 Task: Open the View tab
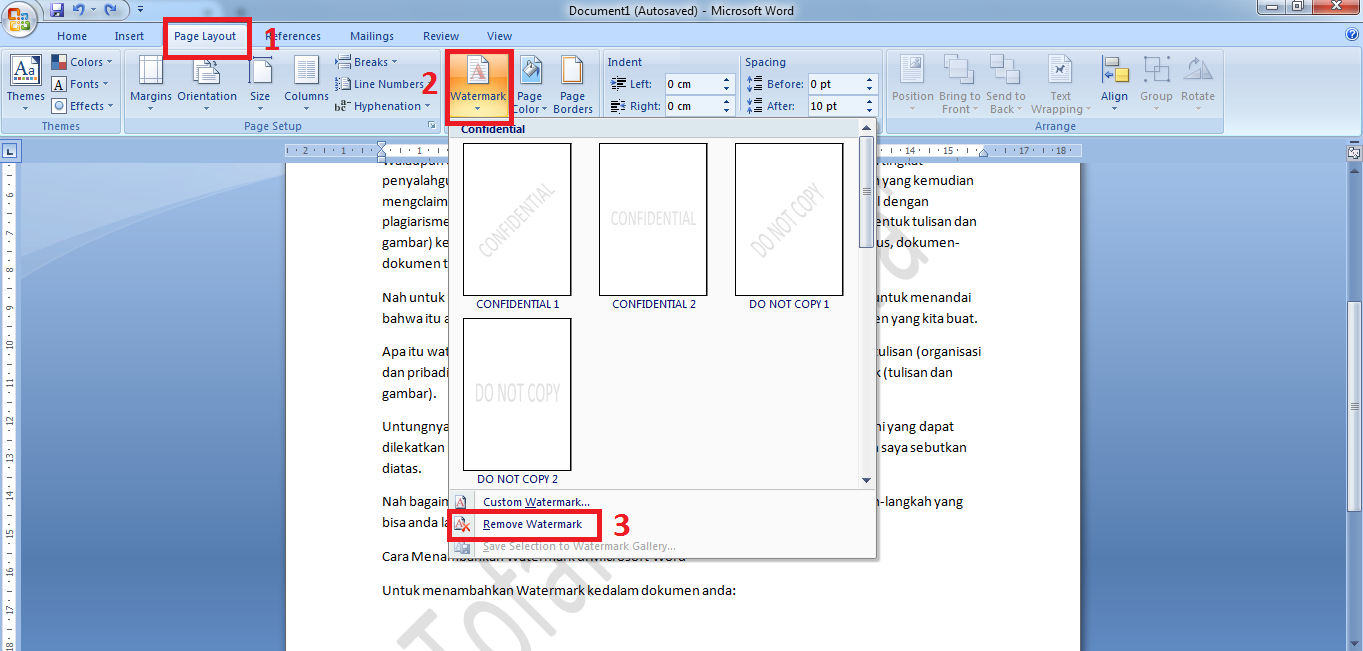(x=499, y=36)
